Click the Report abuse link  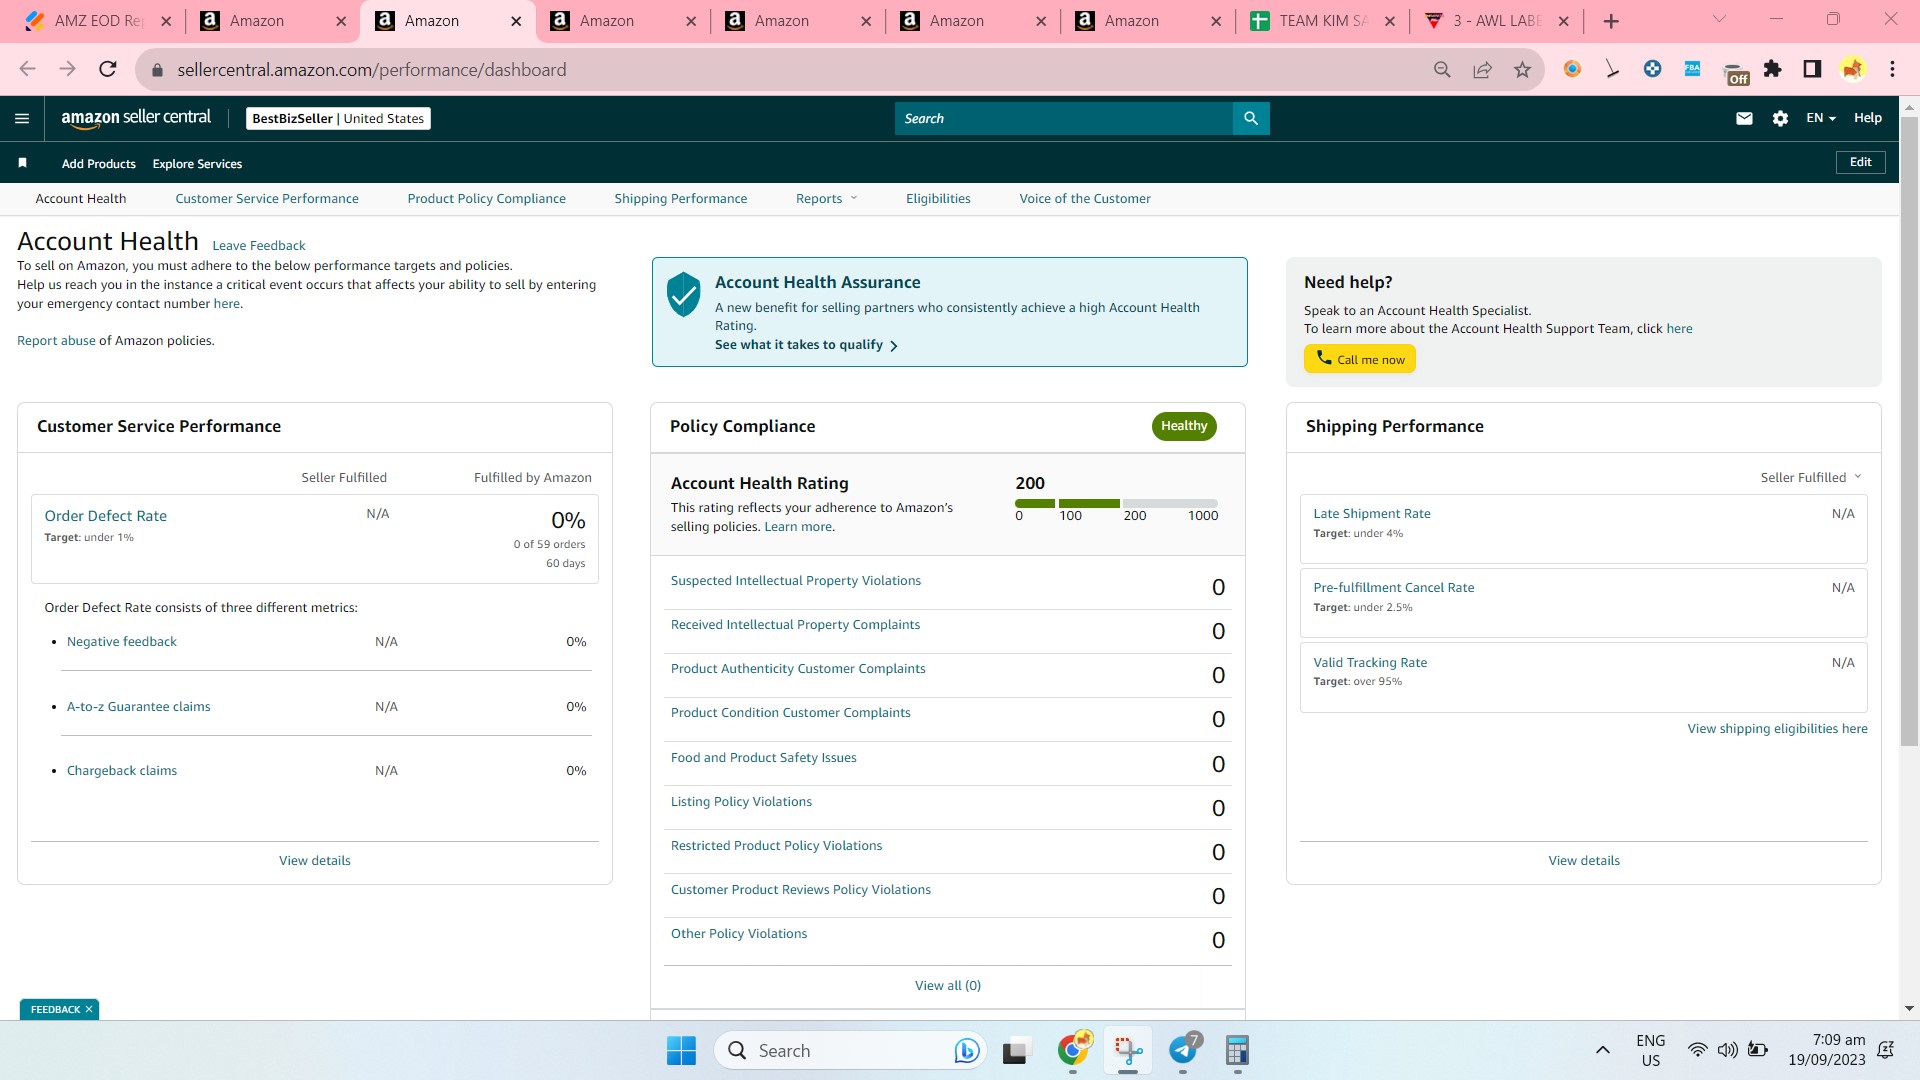(56, 340)
